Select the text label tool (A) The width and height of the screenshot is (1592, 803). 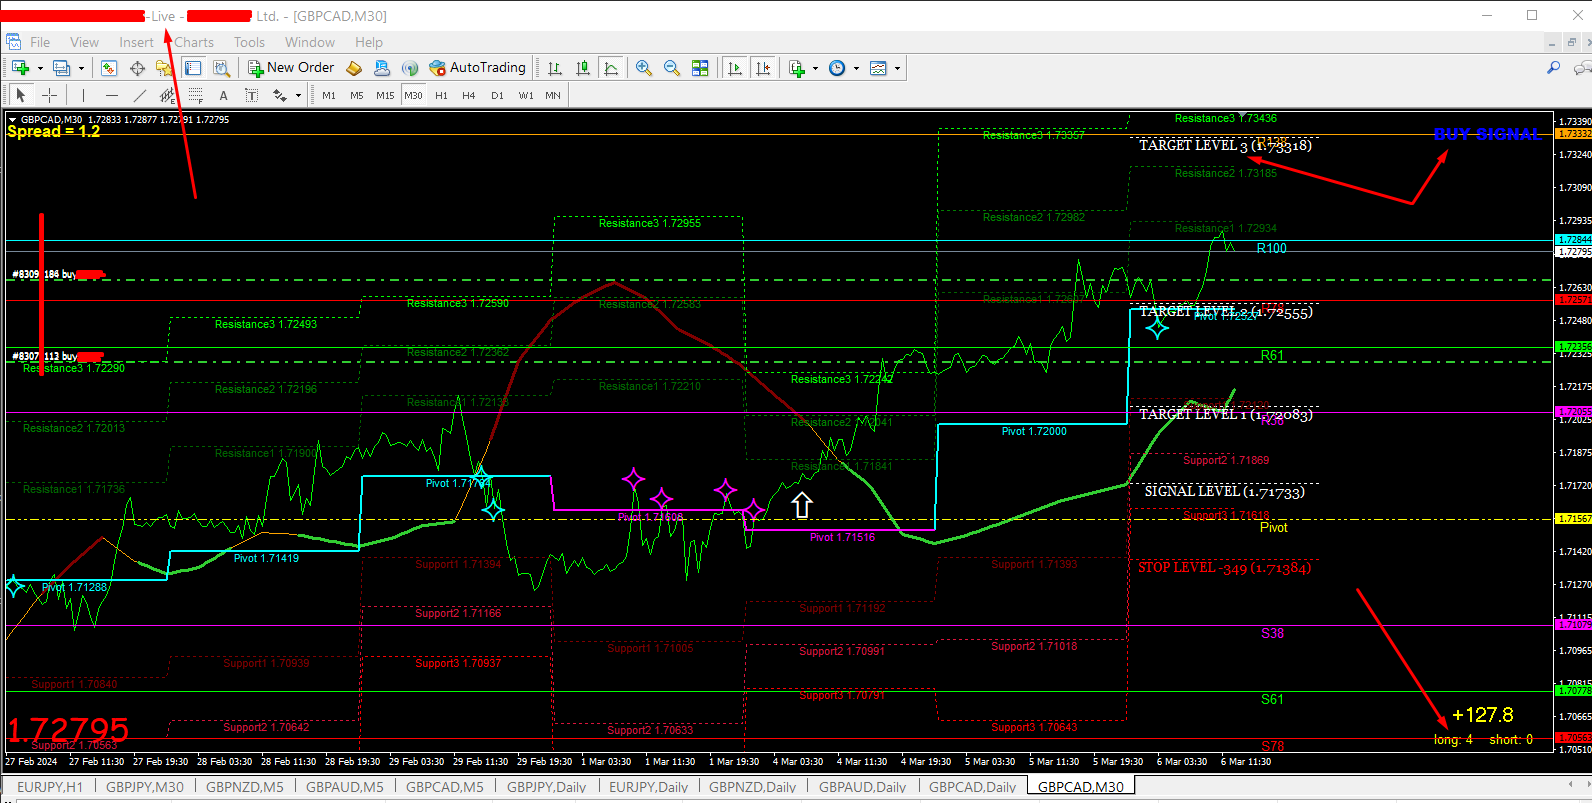[x=223, y=95]
